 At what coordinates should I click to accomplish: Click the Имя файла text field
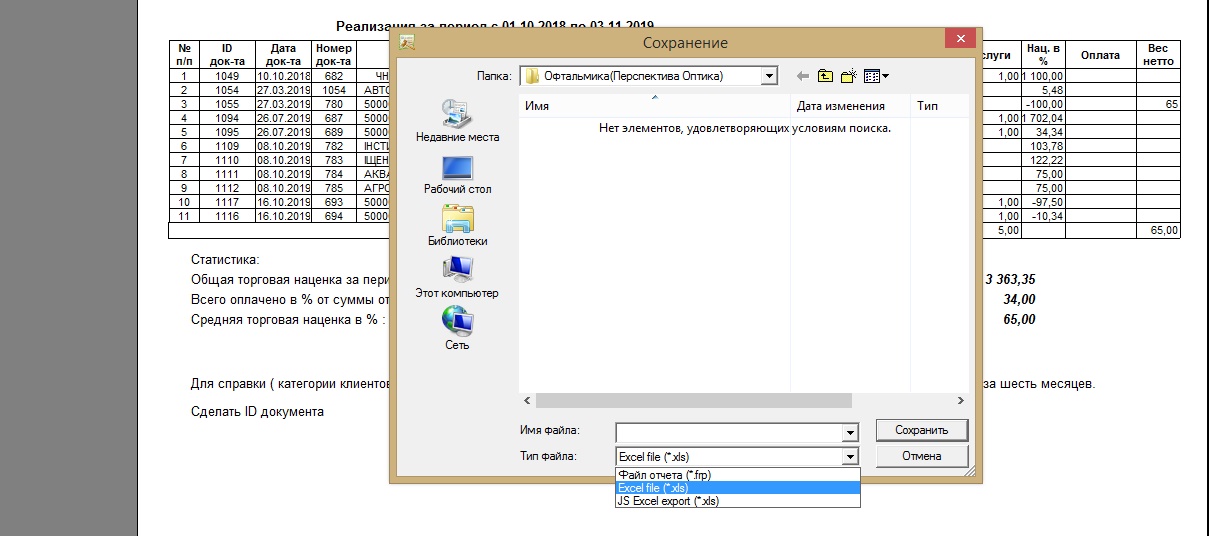pos(728,432)
